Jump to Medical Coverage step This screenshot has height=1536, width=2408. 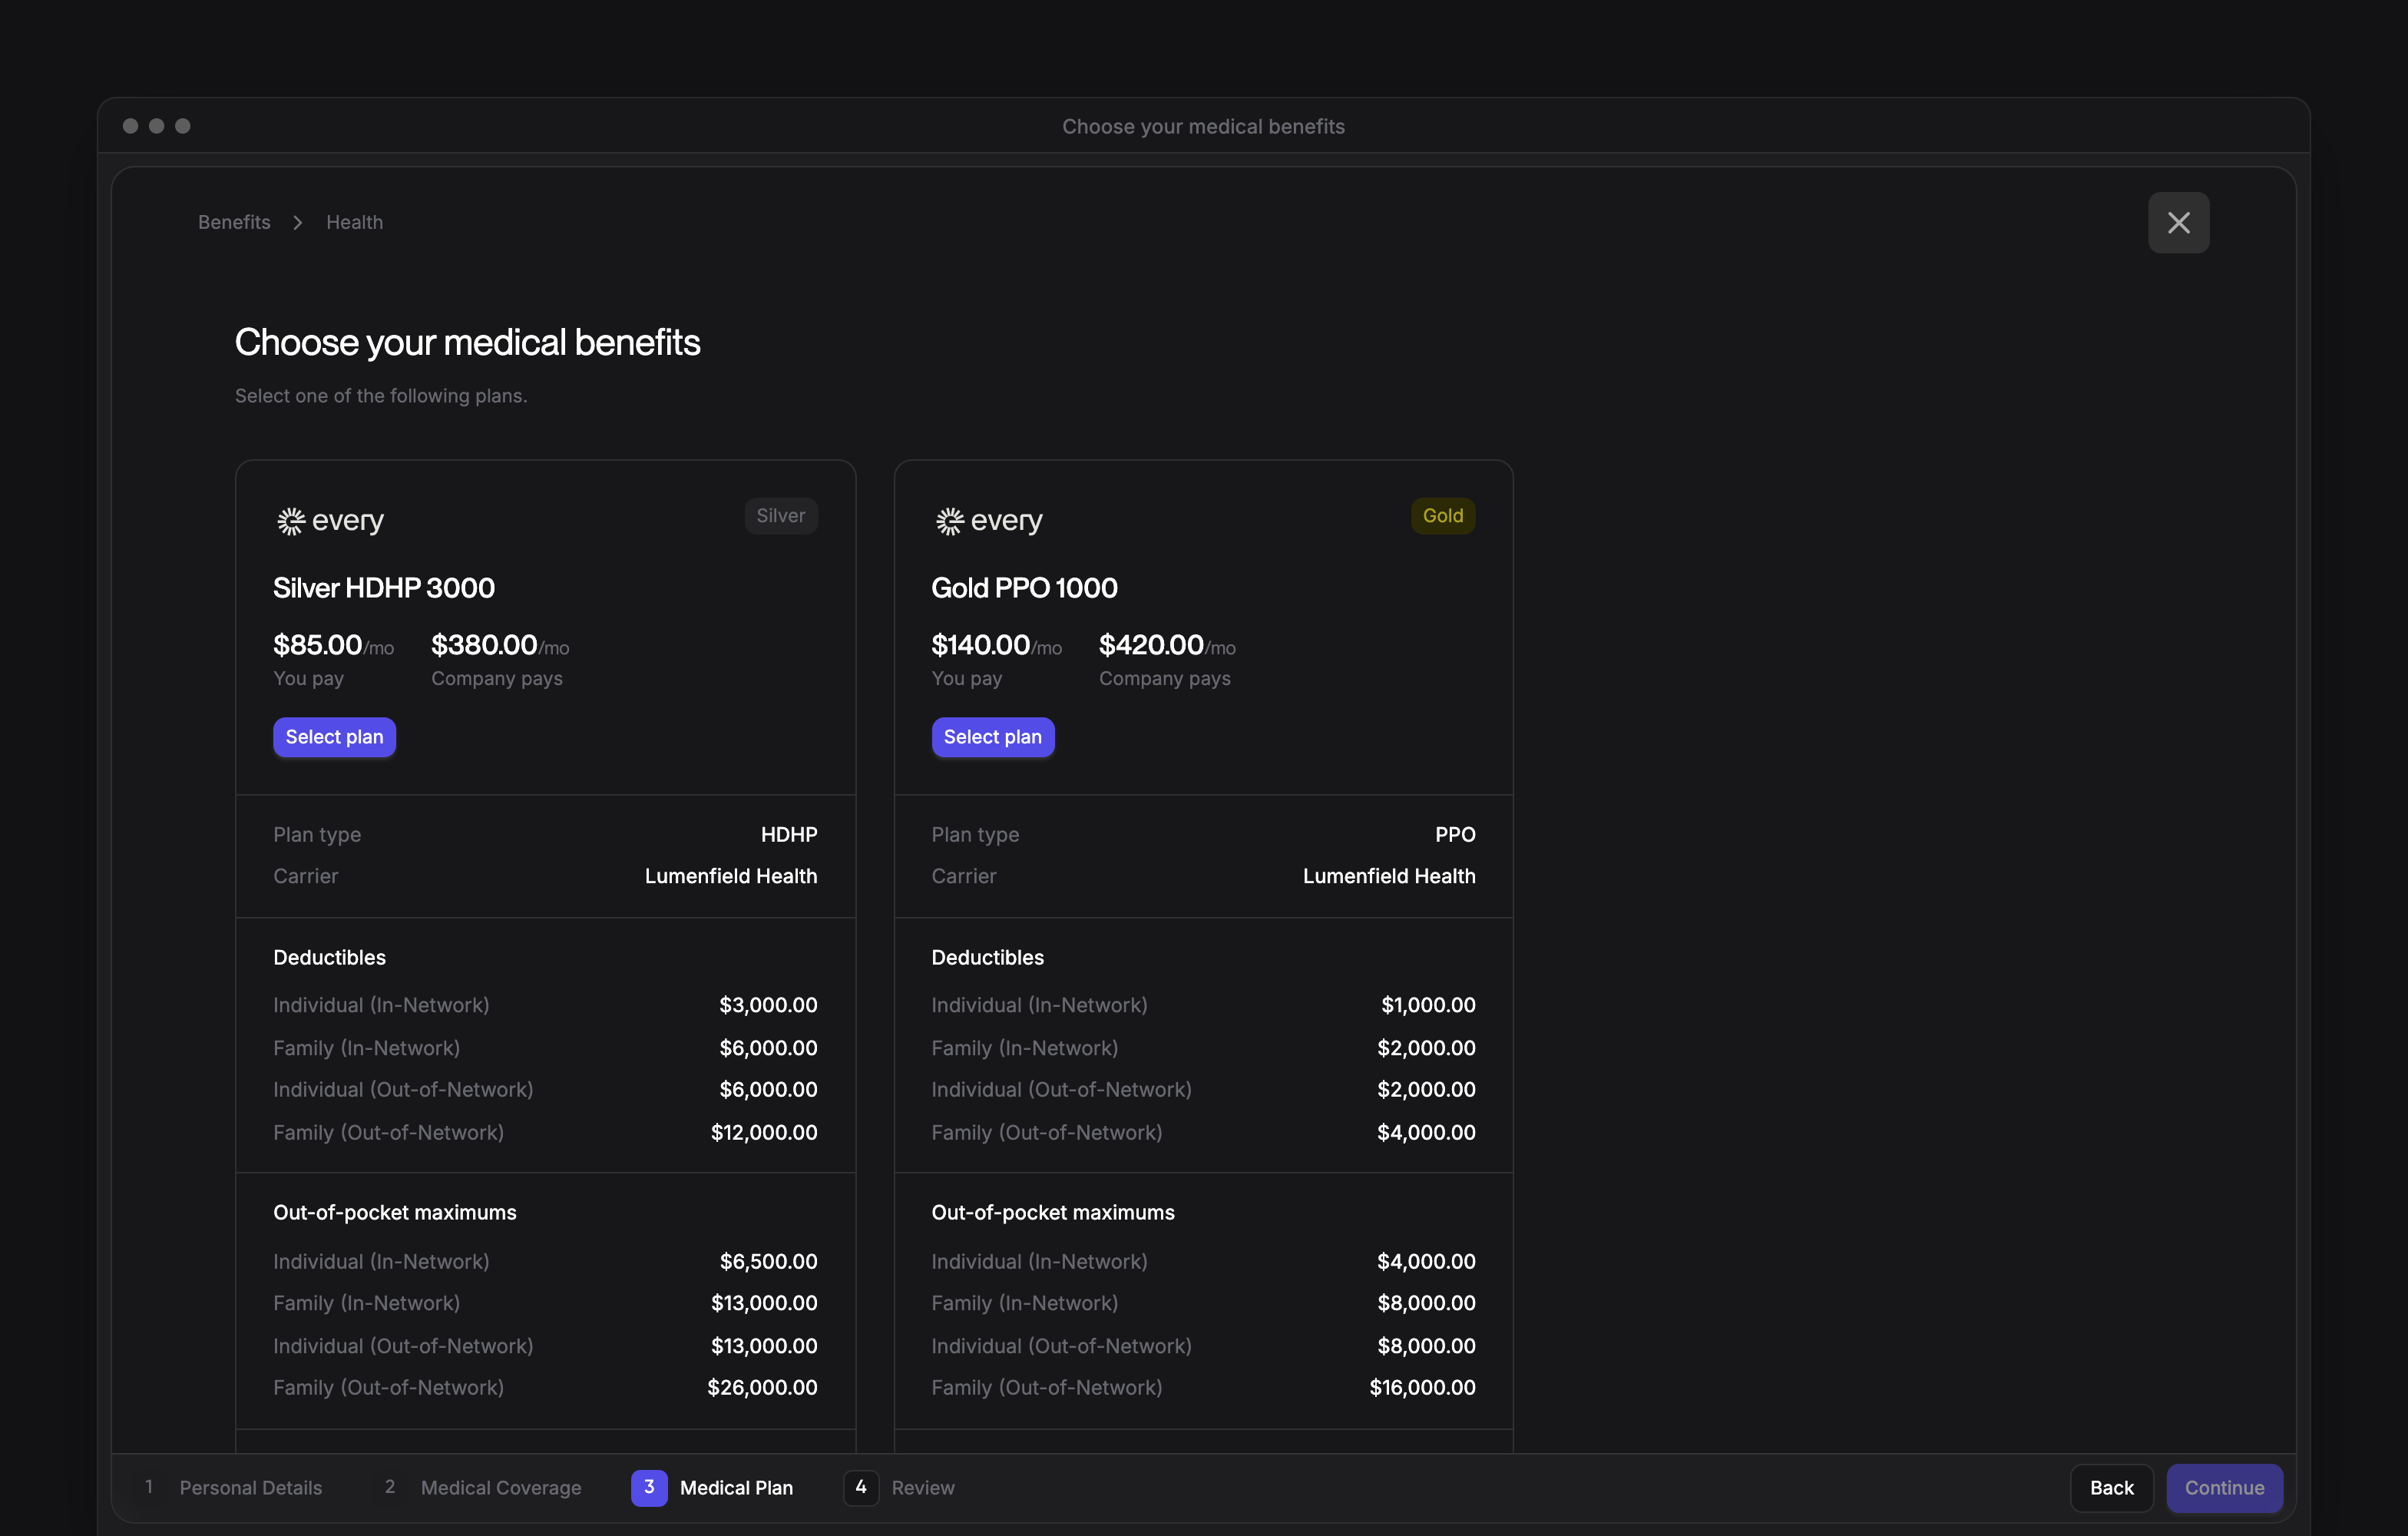[501, 1488]
